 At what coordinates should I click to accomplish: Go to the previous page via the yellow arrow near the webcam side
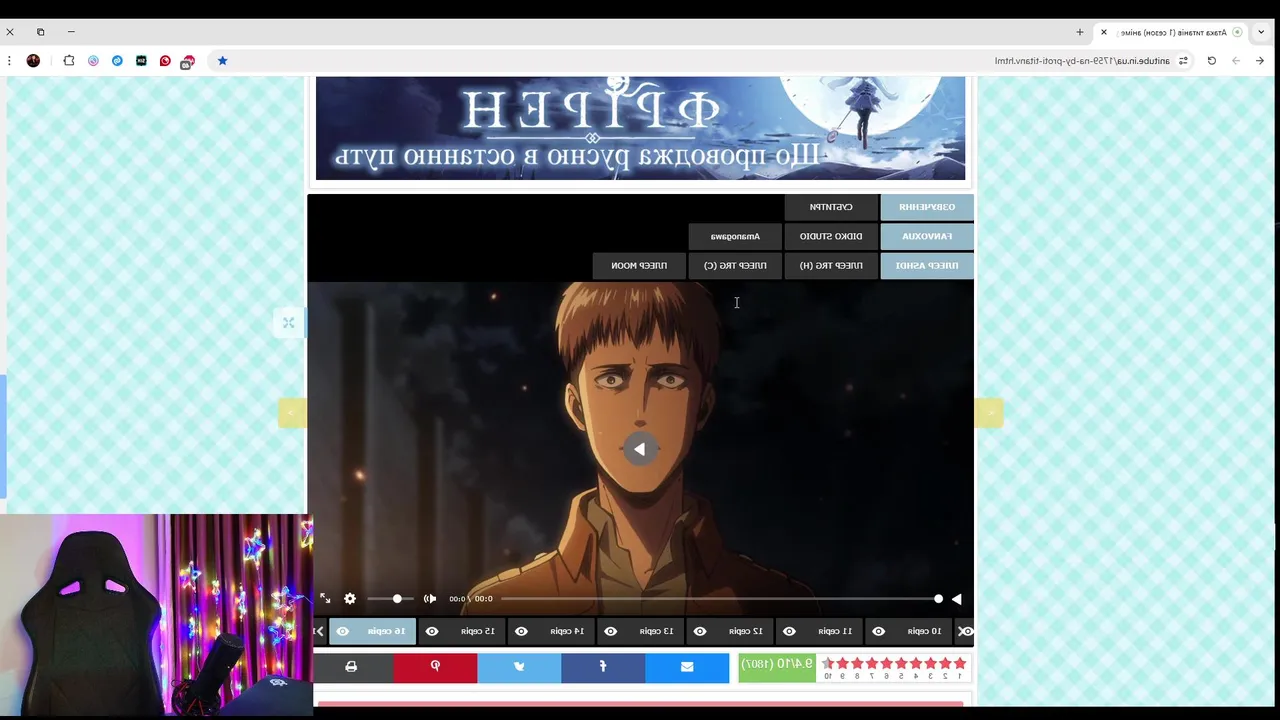point(292,412)
